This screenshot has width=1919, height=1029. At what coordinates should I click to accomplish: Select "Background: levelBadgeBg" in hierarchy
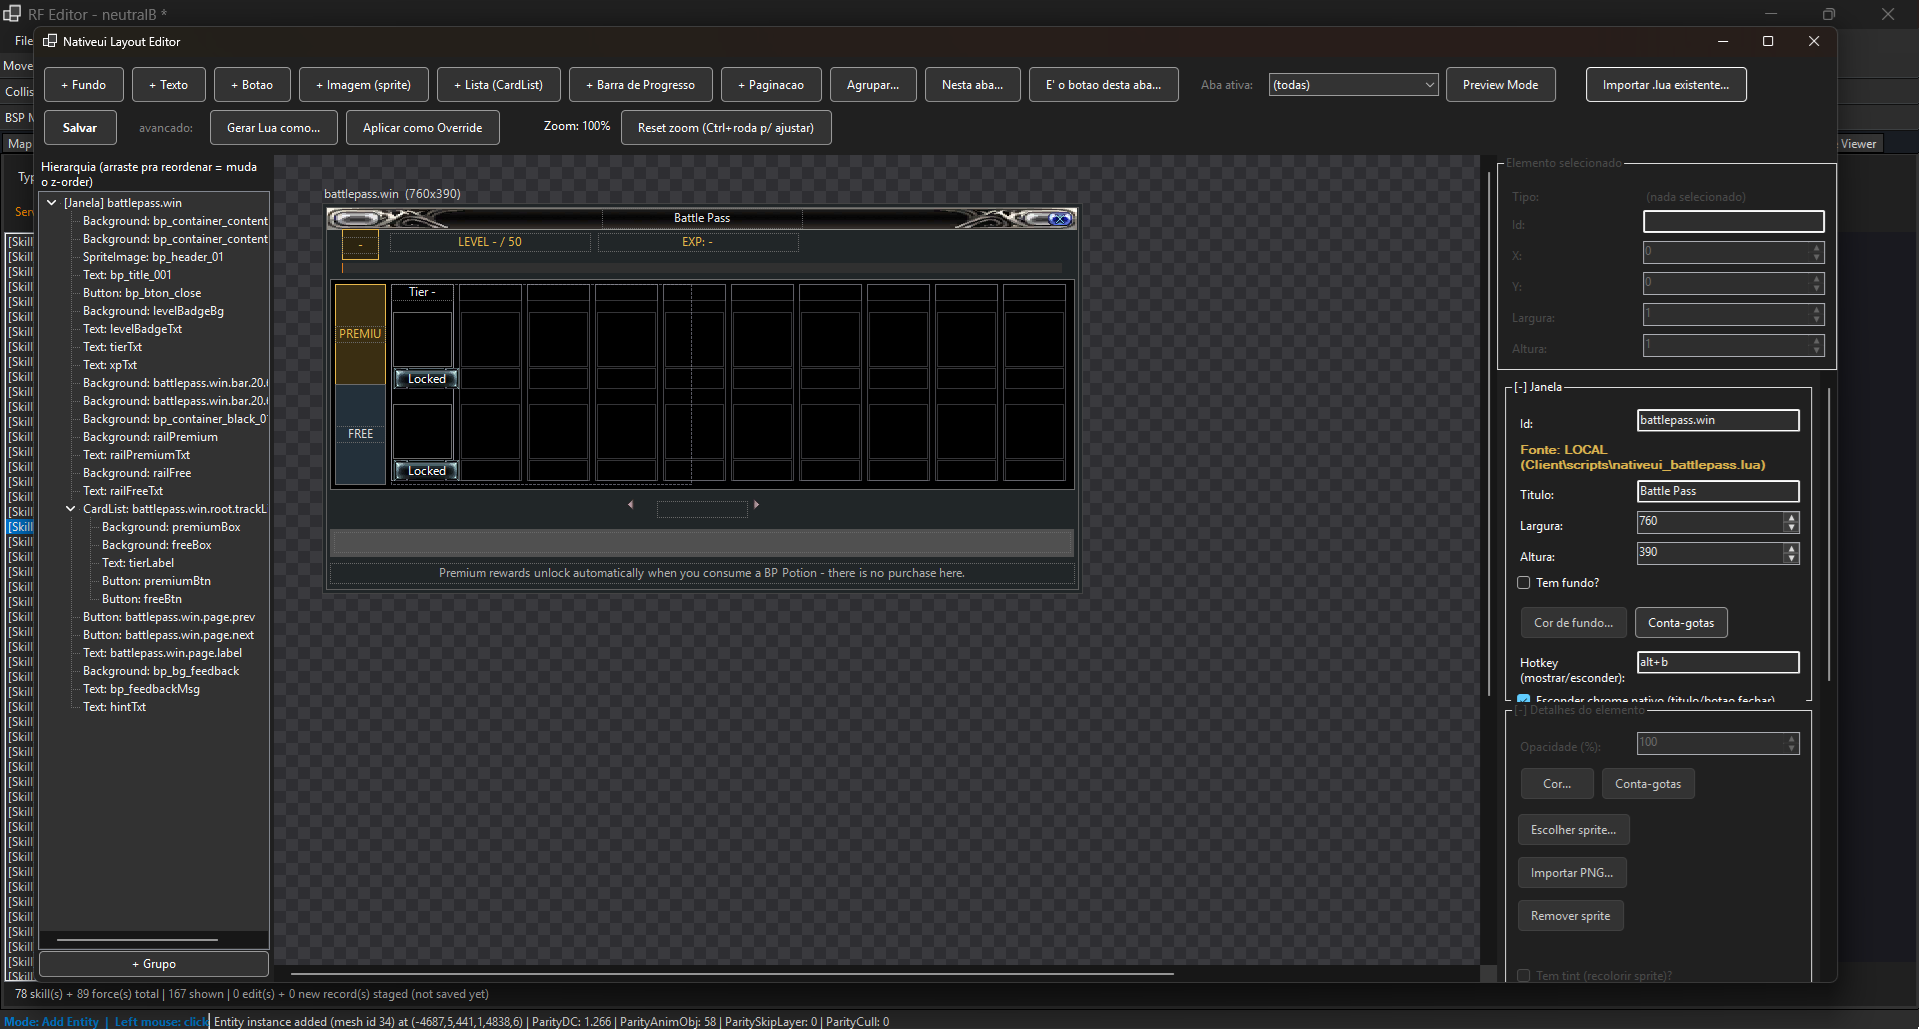(153, 311)
